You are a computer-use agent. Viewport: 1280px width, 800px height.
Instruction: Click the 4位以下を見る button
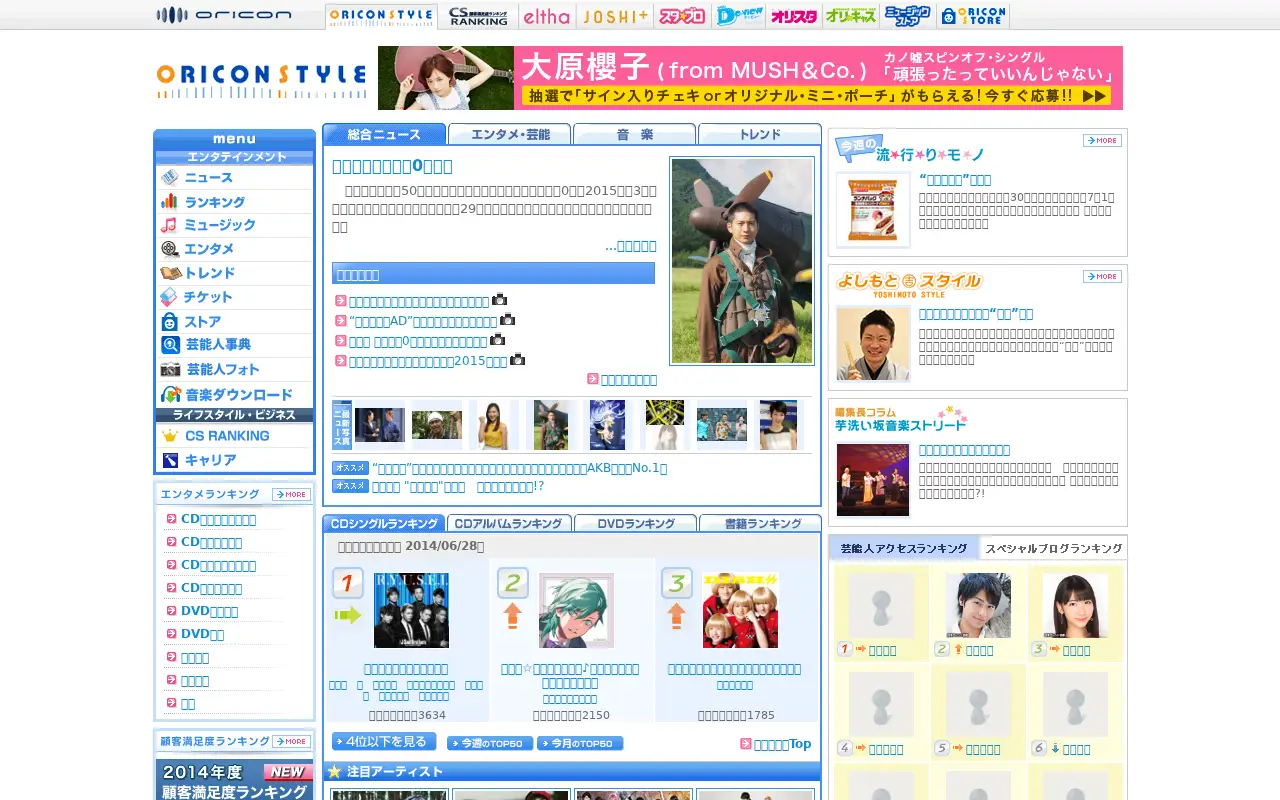point(384,742)
